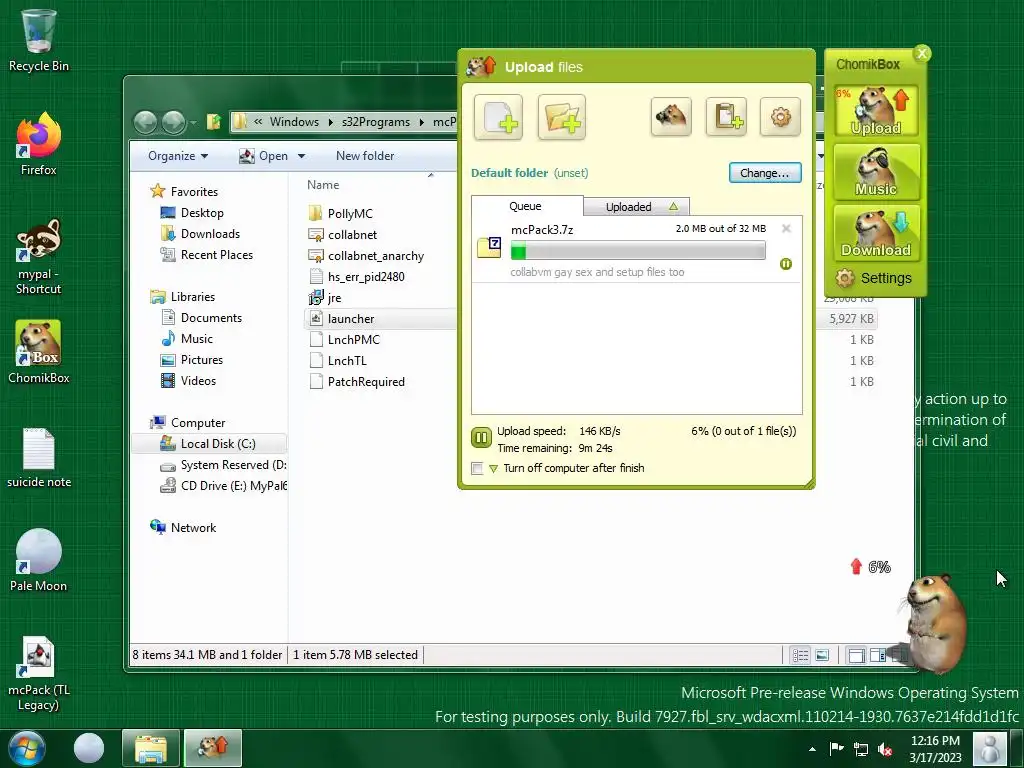The image size is (1024, 768).
Task: Open ChomikBox Settings
Action: click(874, 278)
